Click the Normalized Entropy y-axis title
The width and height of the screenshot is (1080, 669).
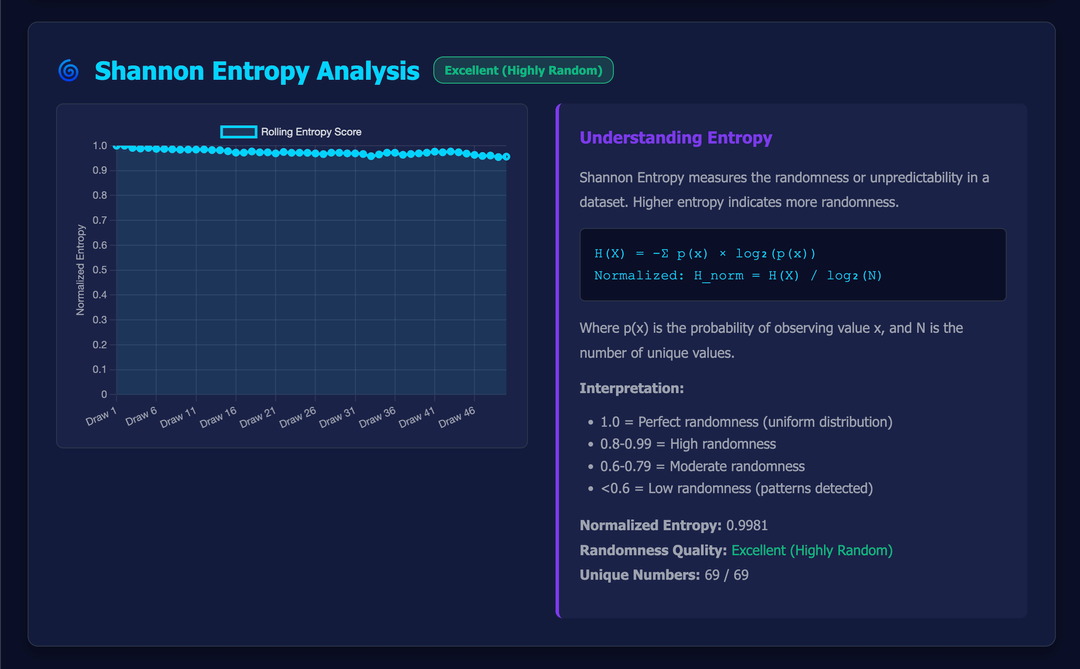(x=81, y=270)
